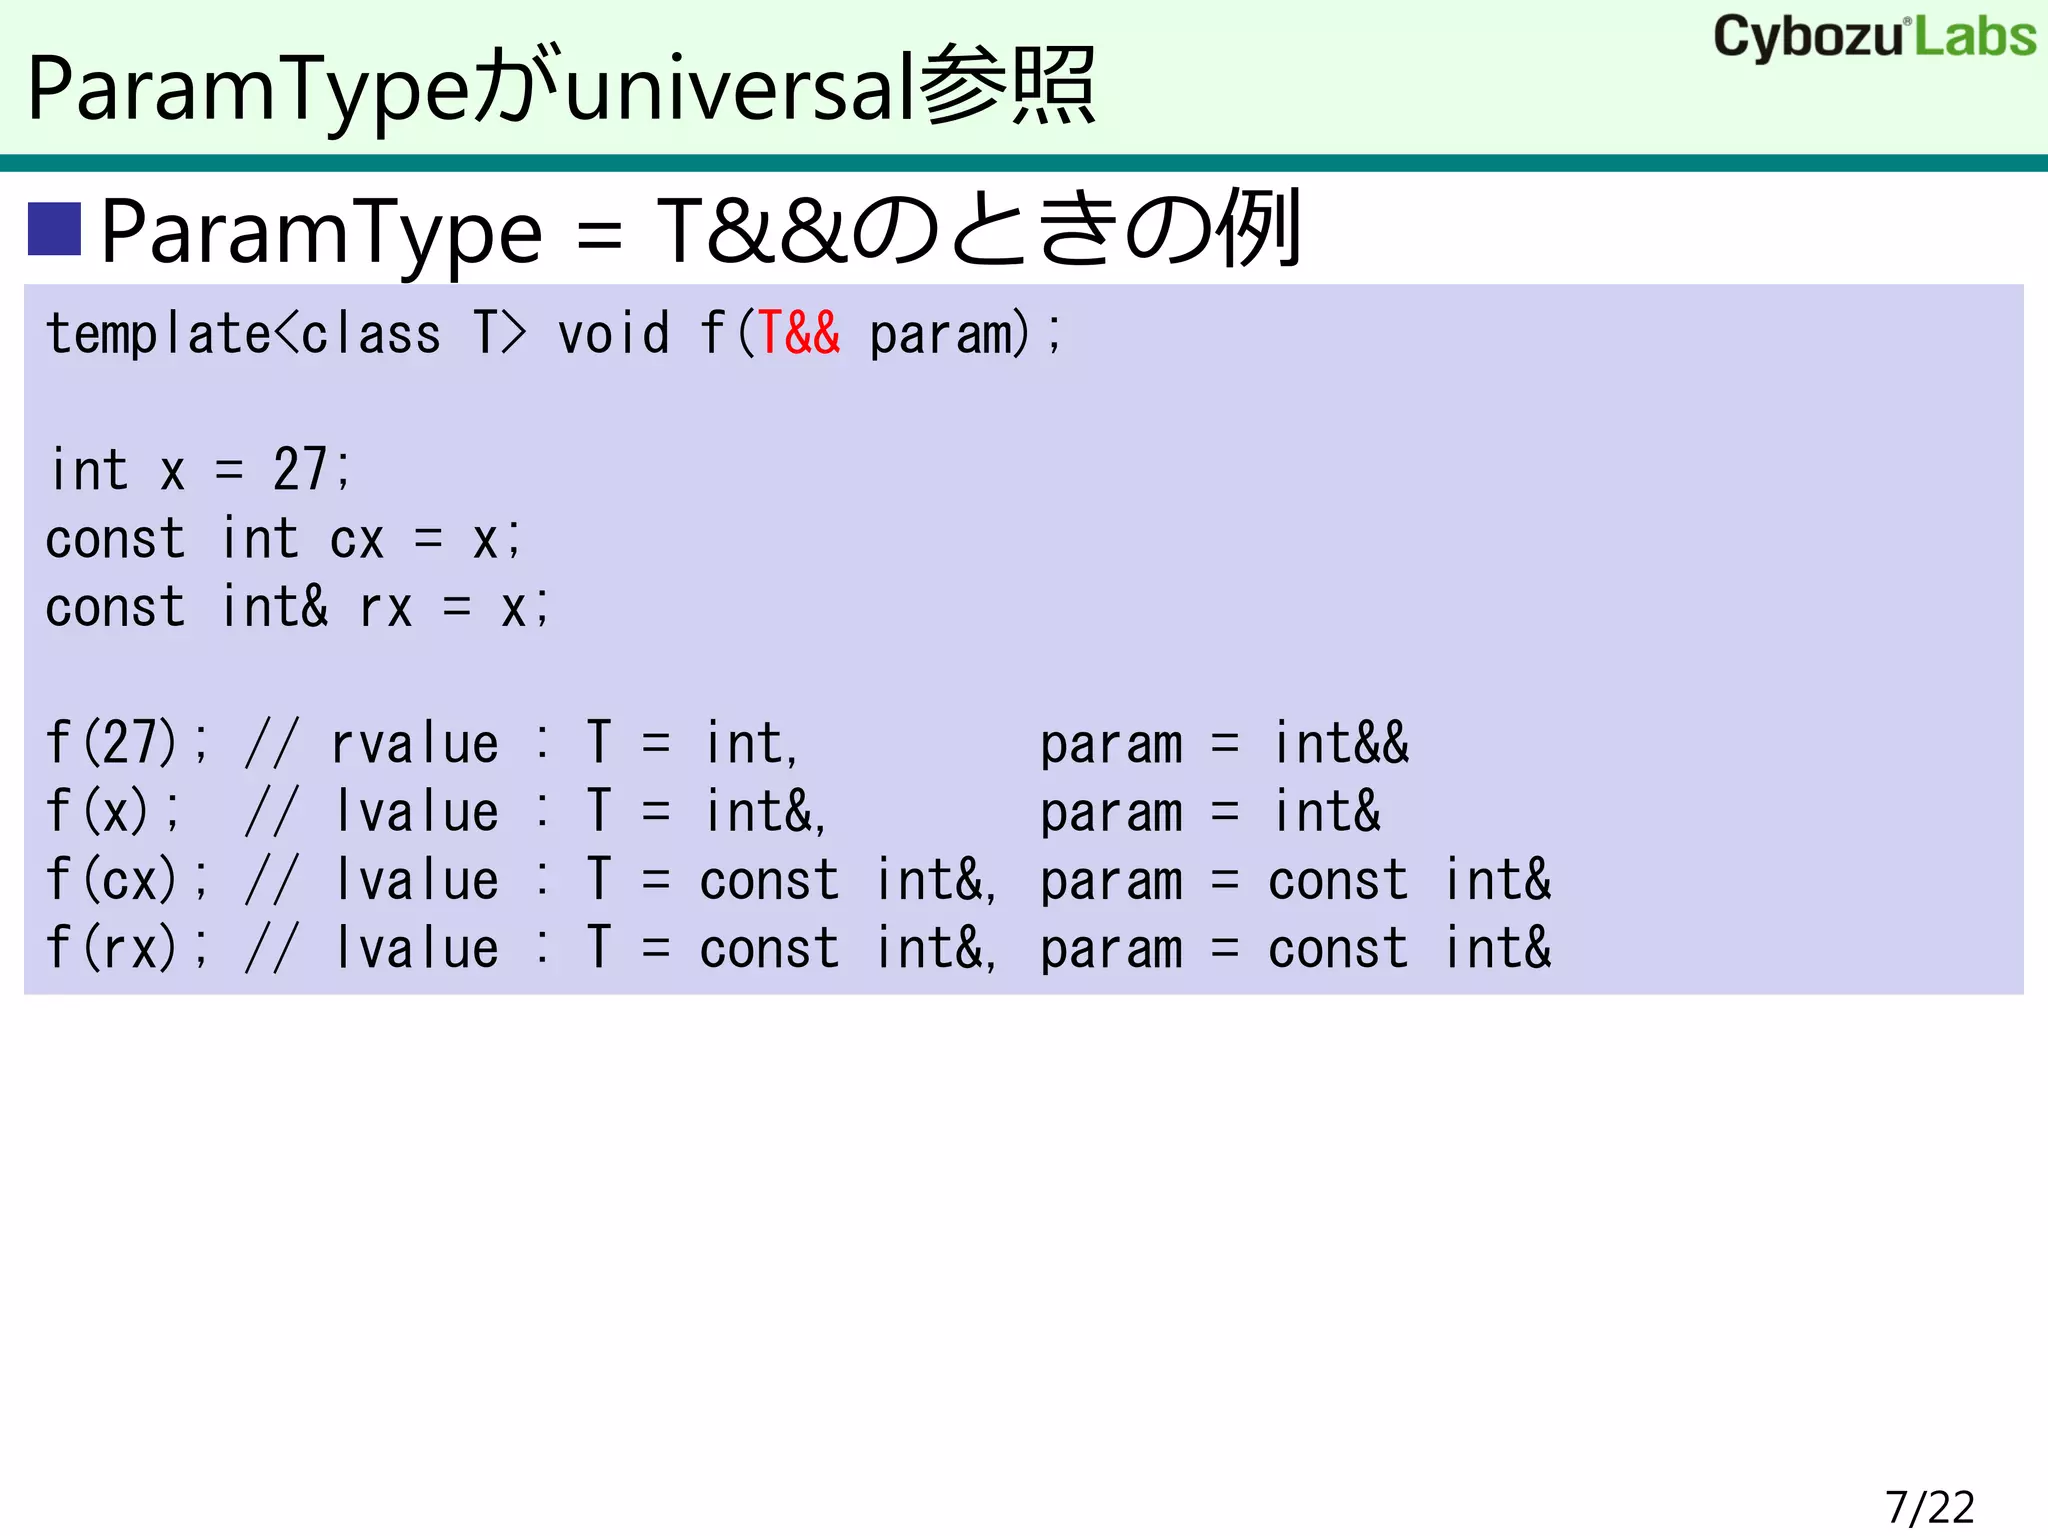Click code line 'int x = 27;'
2048x1536 pixels.
pos(200,470)
